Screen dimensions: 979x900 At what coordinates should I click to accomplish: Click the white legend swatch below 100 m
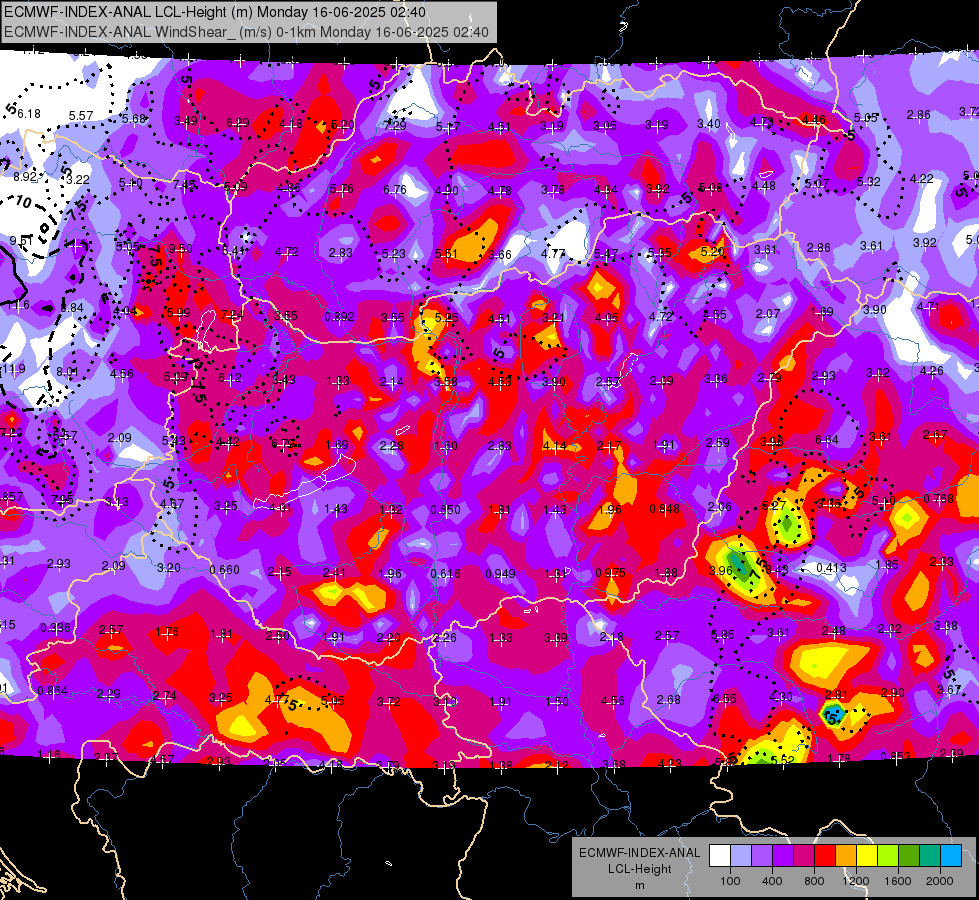click(720, 855)
